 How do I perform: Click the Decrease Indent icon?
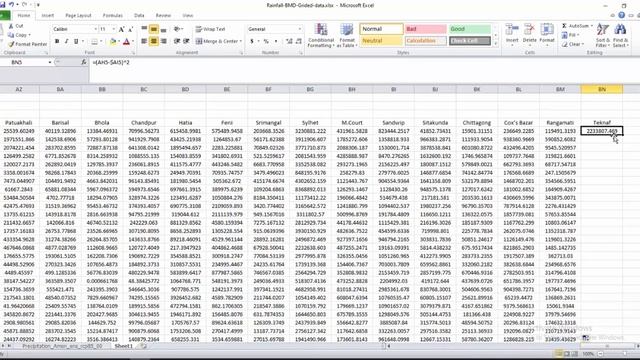point(177,41)
